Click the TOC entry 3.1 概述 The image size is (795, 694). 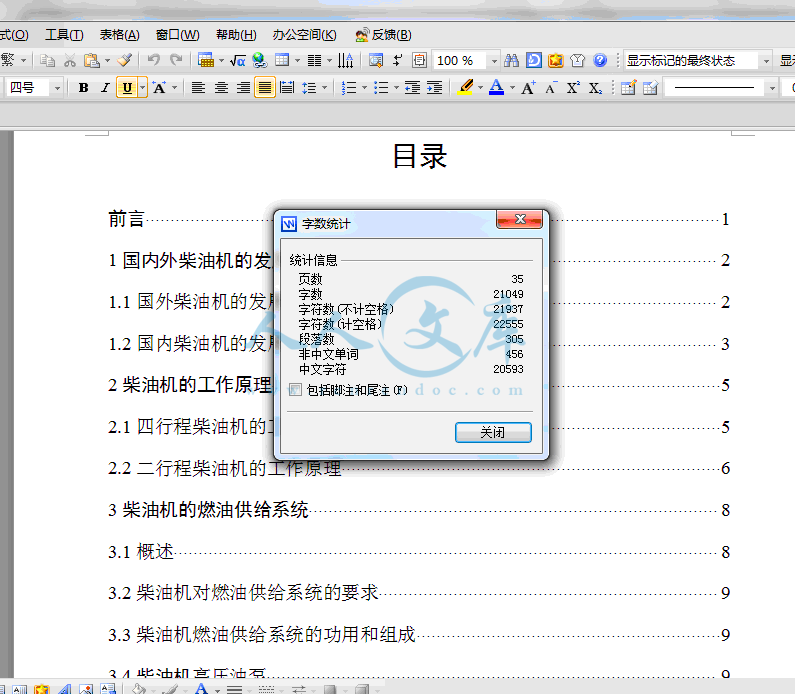(141, 552)
